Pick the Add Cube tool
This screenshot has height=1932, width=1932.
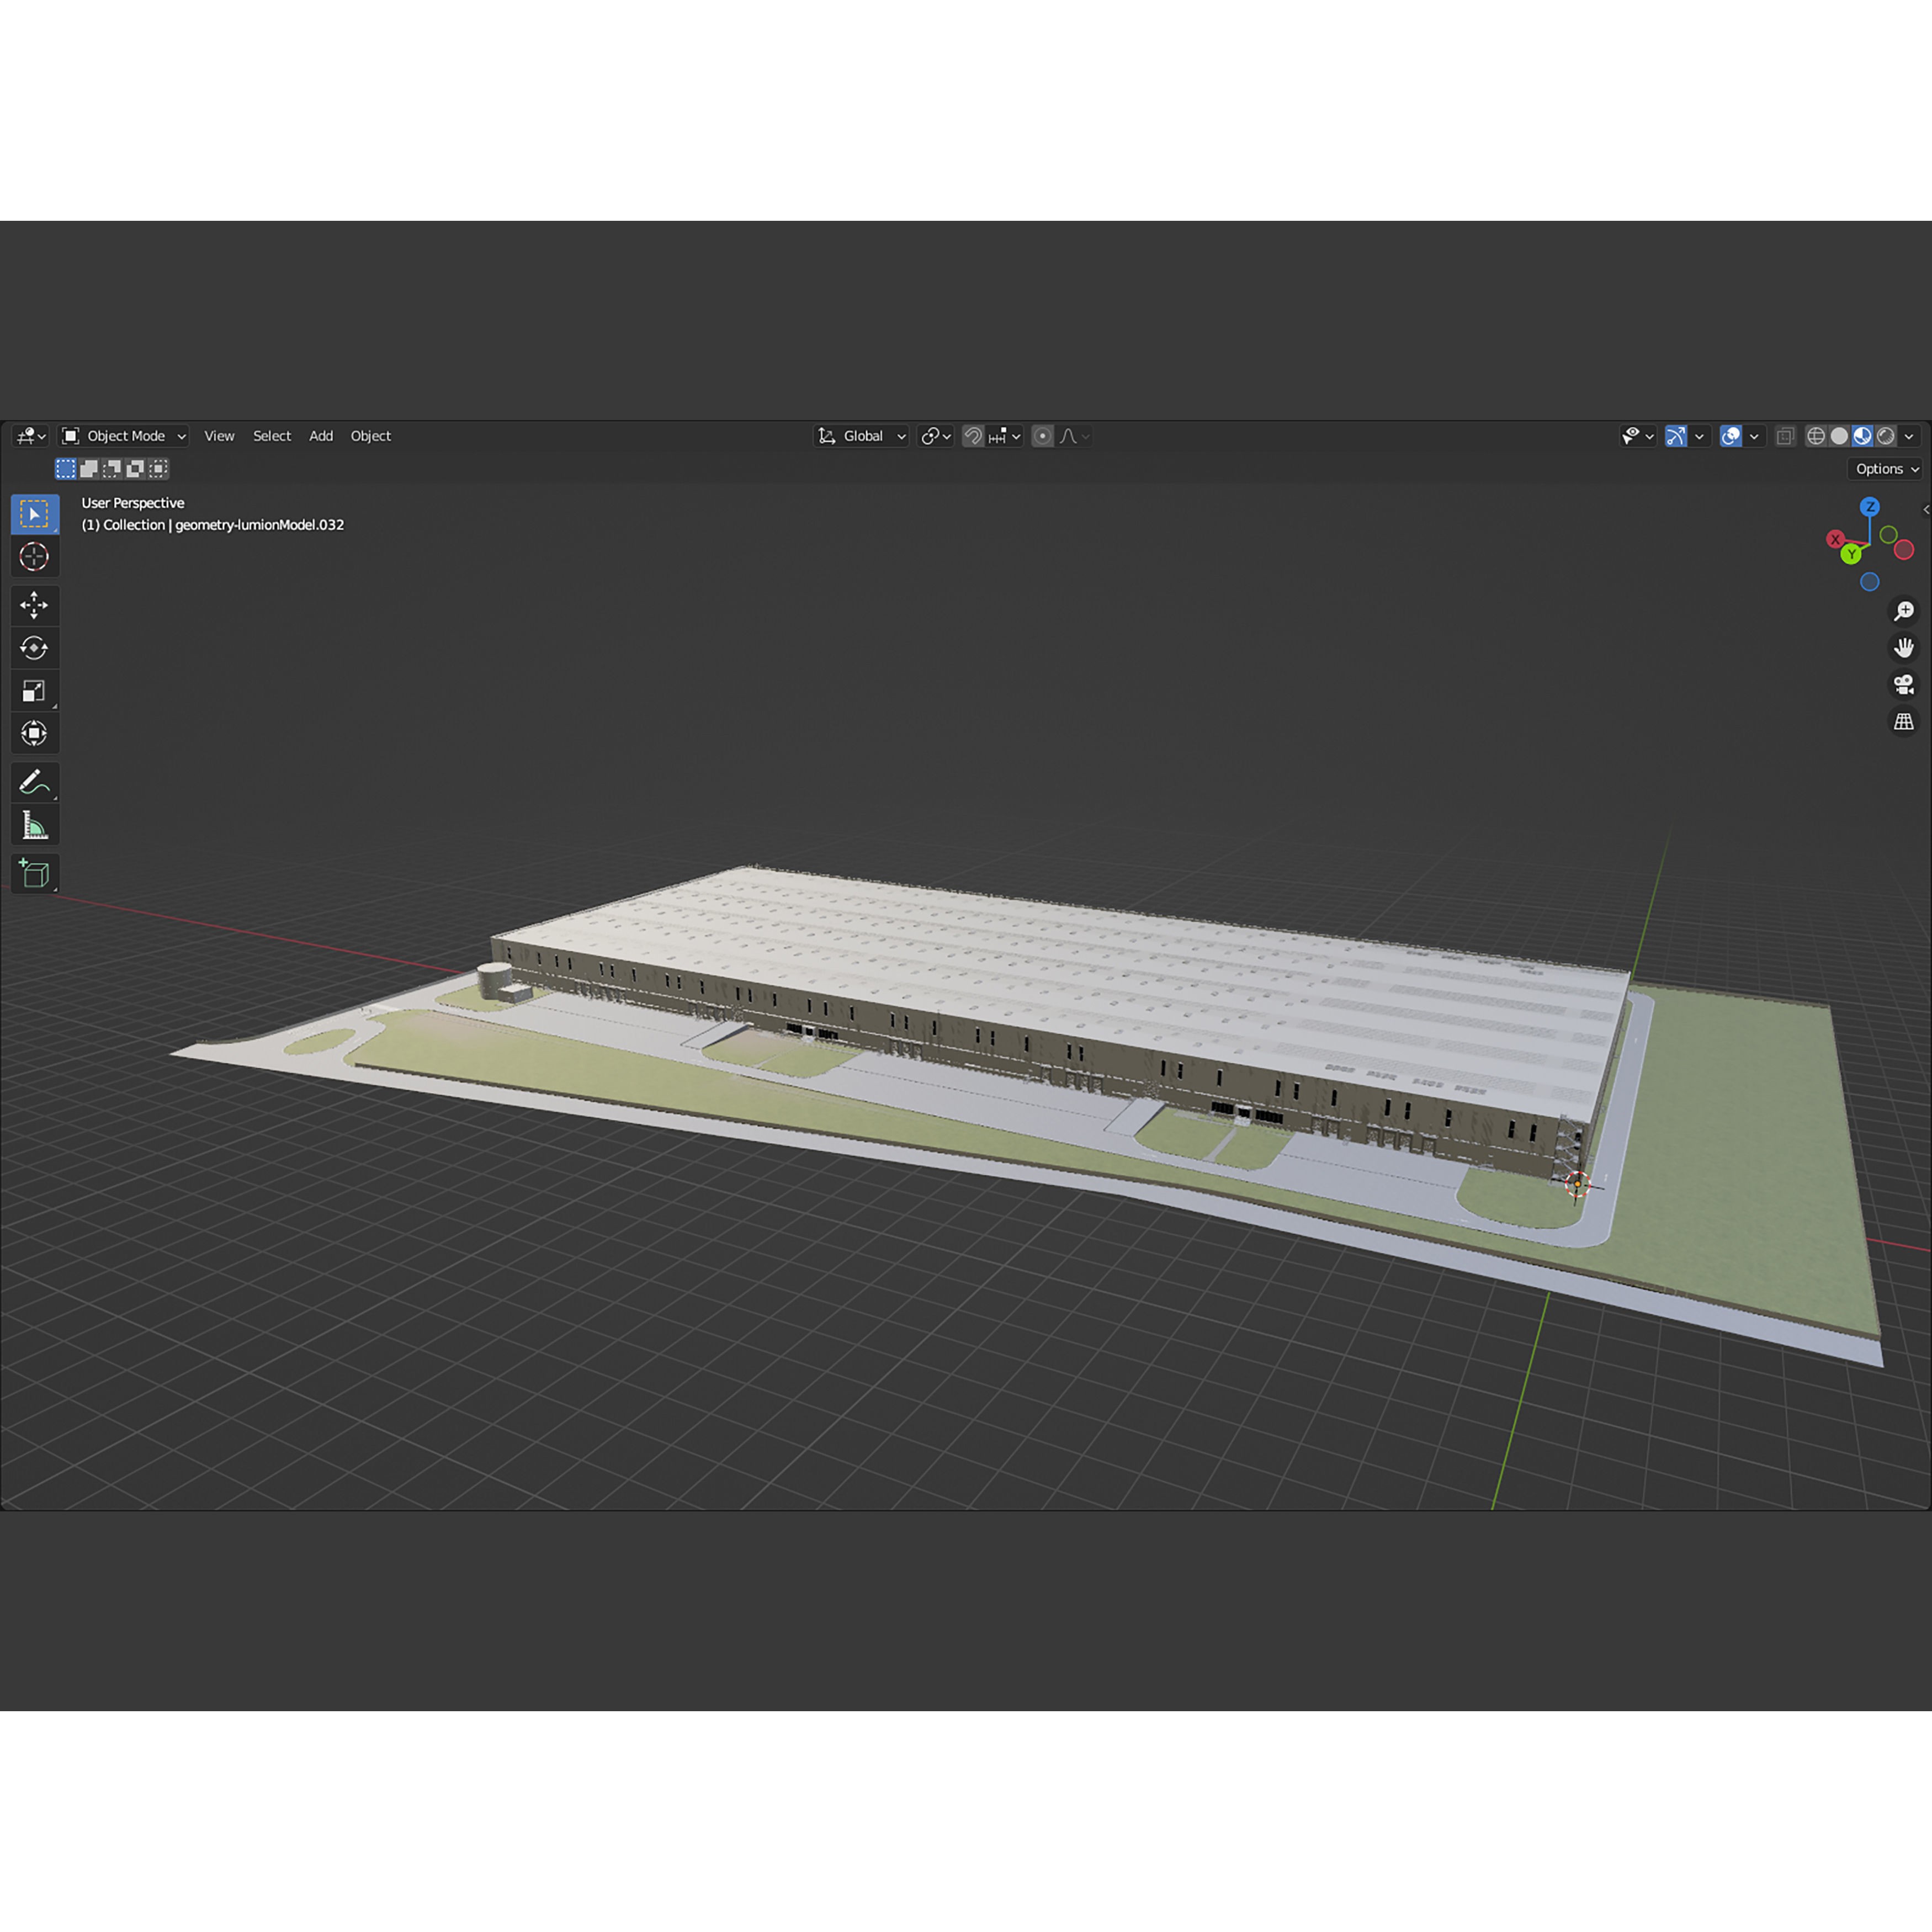pyautogui.click(x=34, y=874)
